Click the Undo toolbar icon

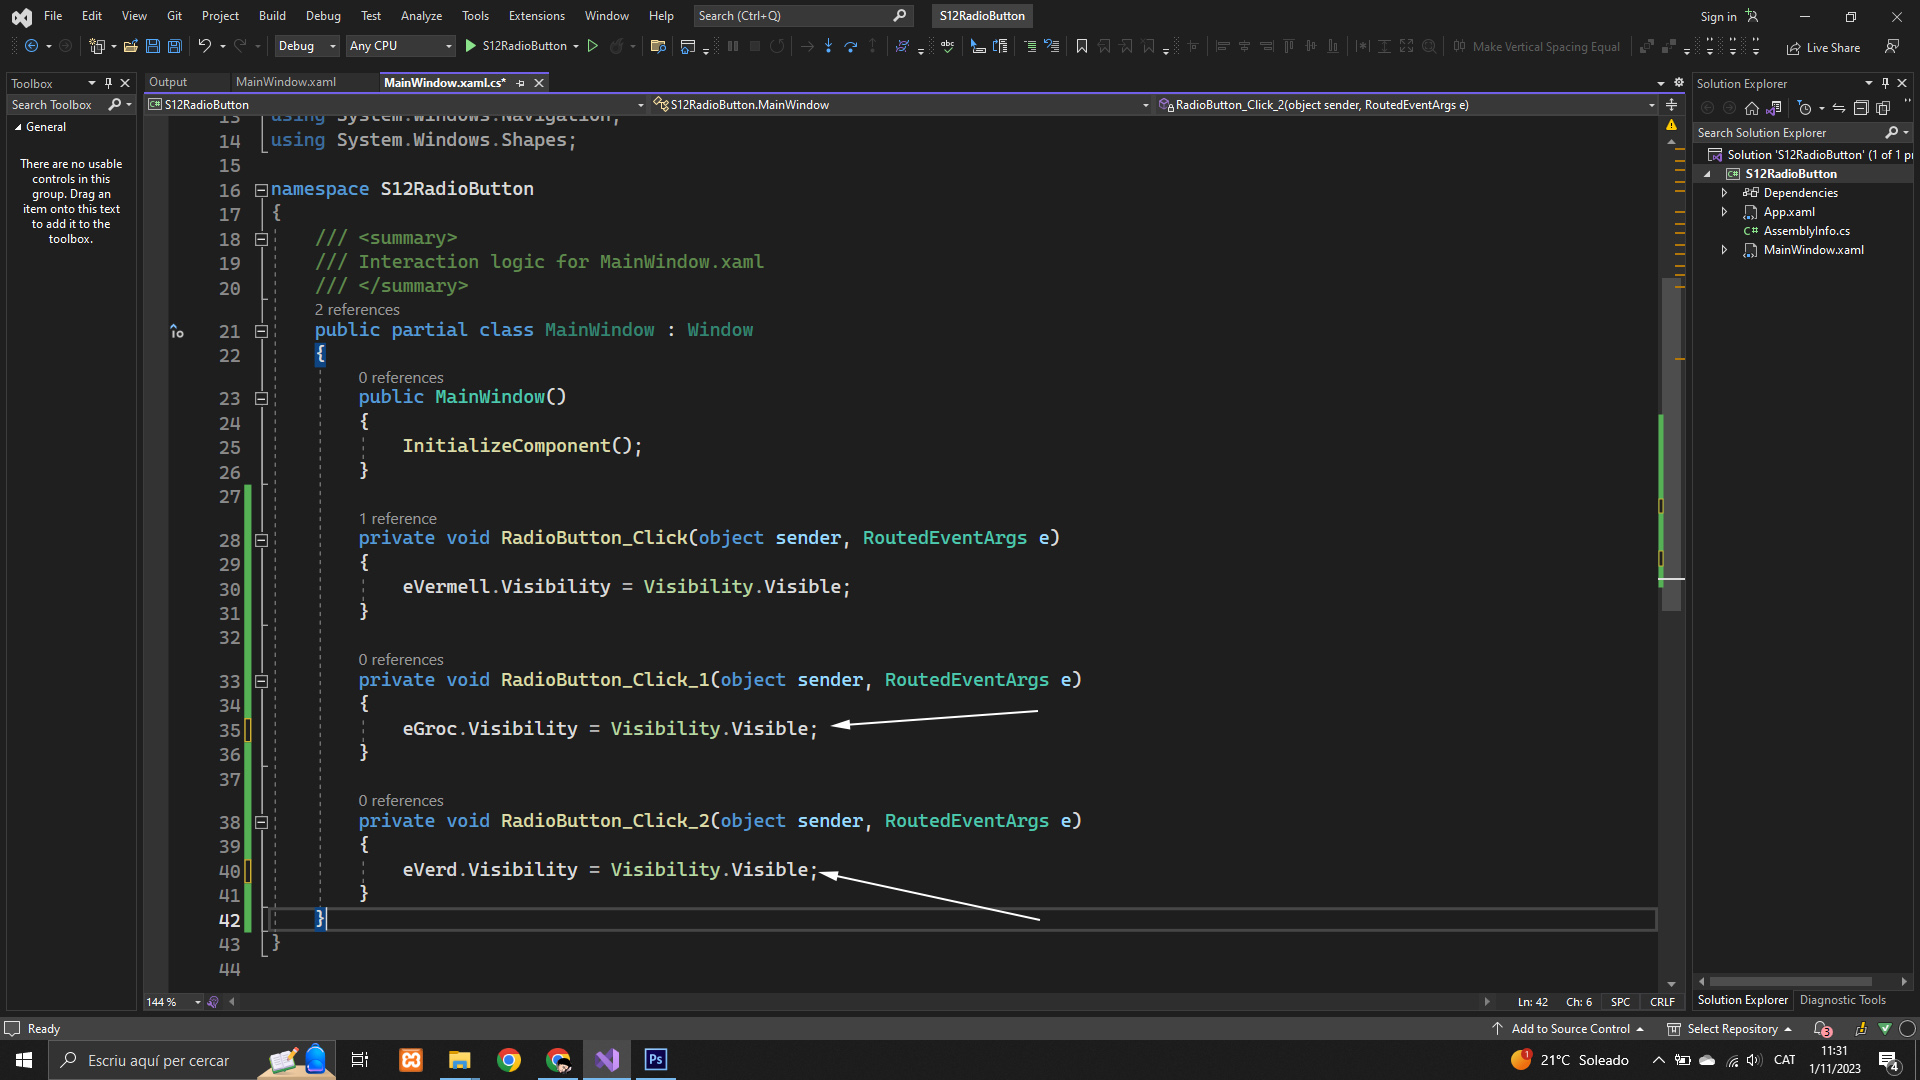point(204,46)
